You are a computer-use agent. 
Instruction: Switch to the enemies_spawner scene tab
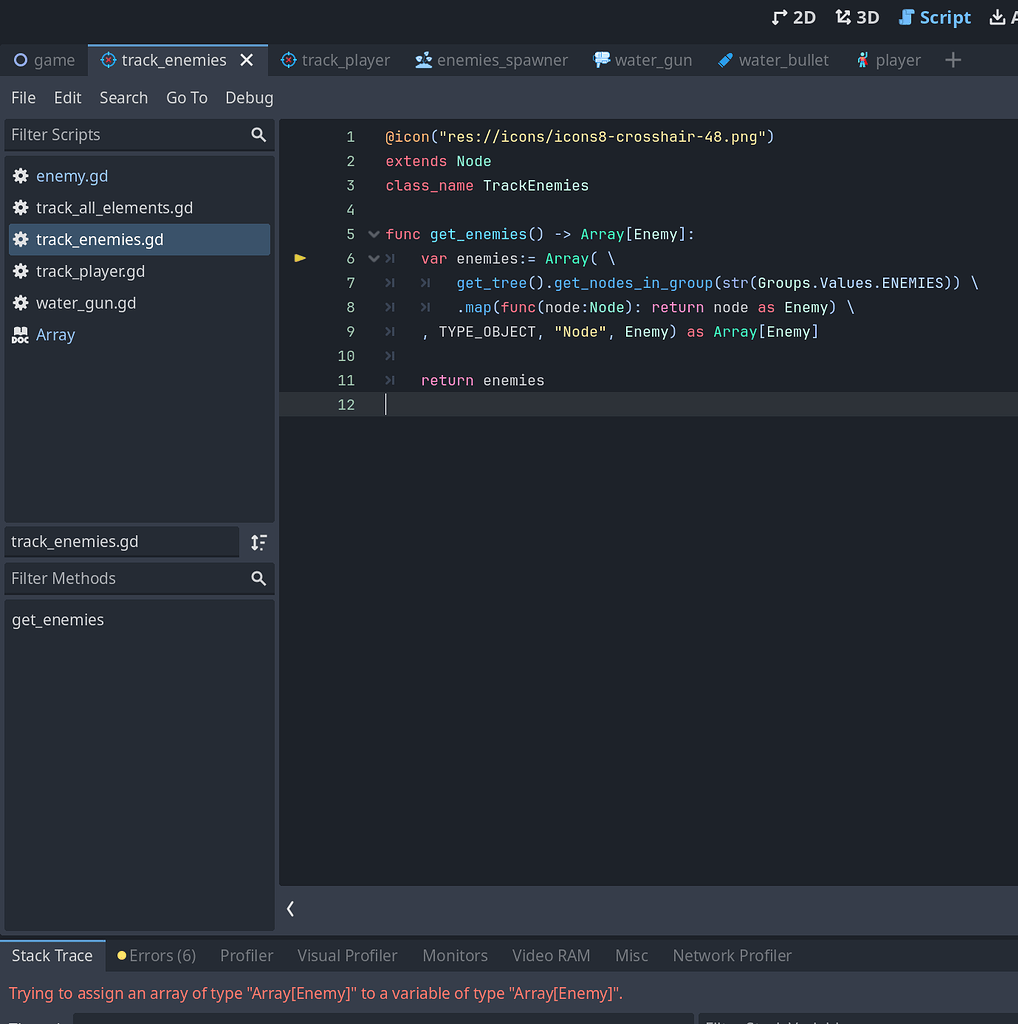click(491, 59)
